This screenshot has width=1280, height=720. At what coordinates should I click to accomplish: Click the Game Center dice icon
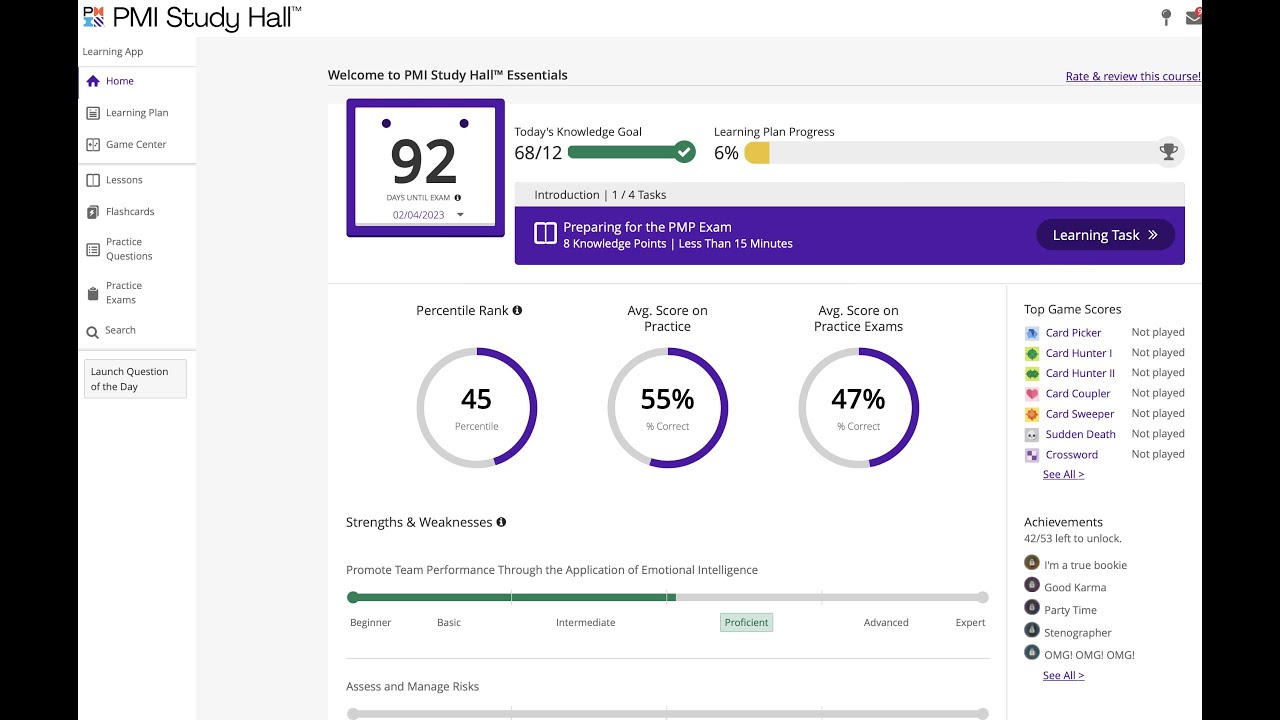point(93,144)
